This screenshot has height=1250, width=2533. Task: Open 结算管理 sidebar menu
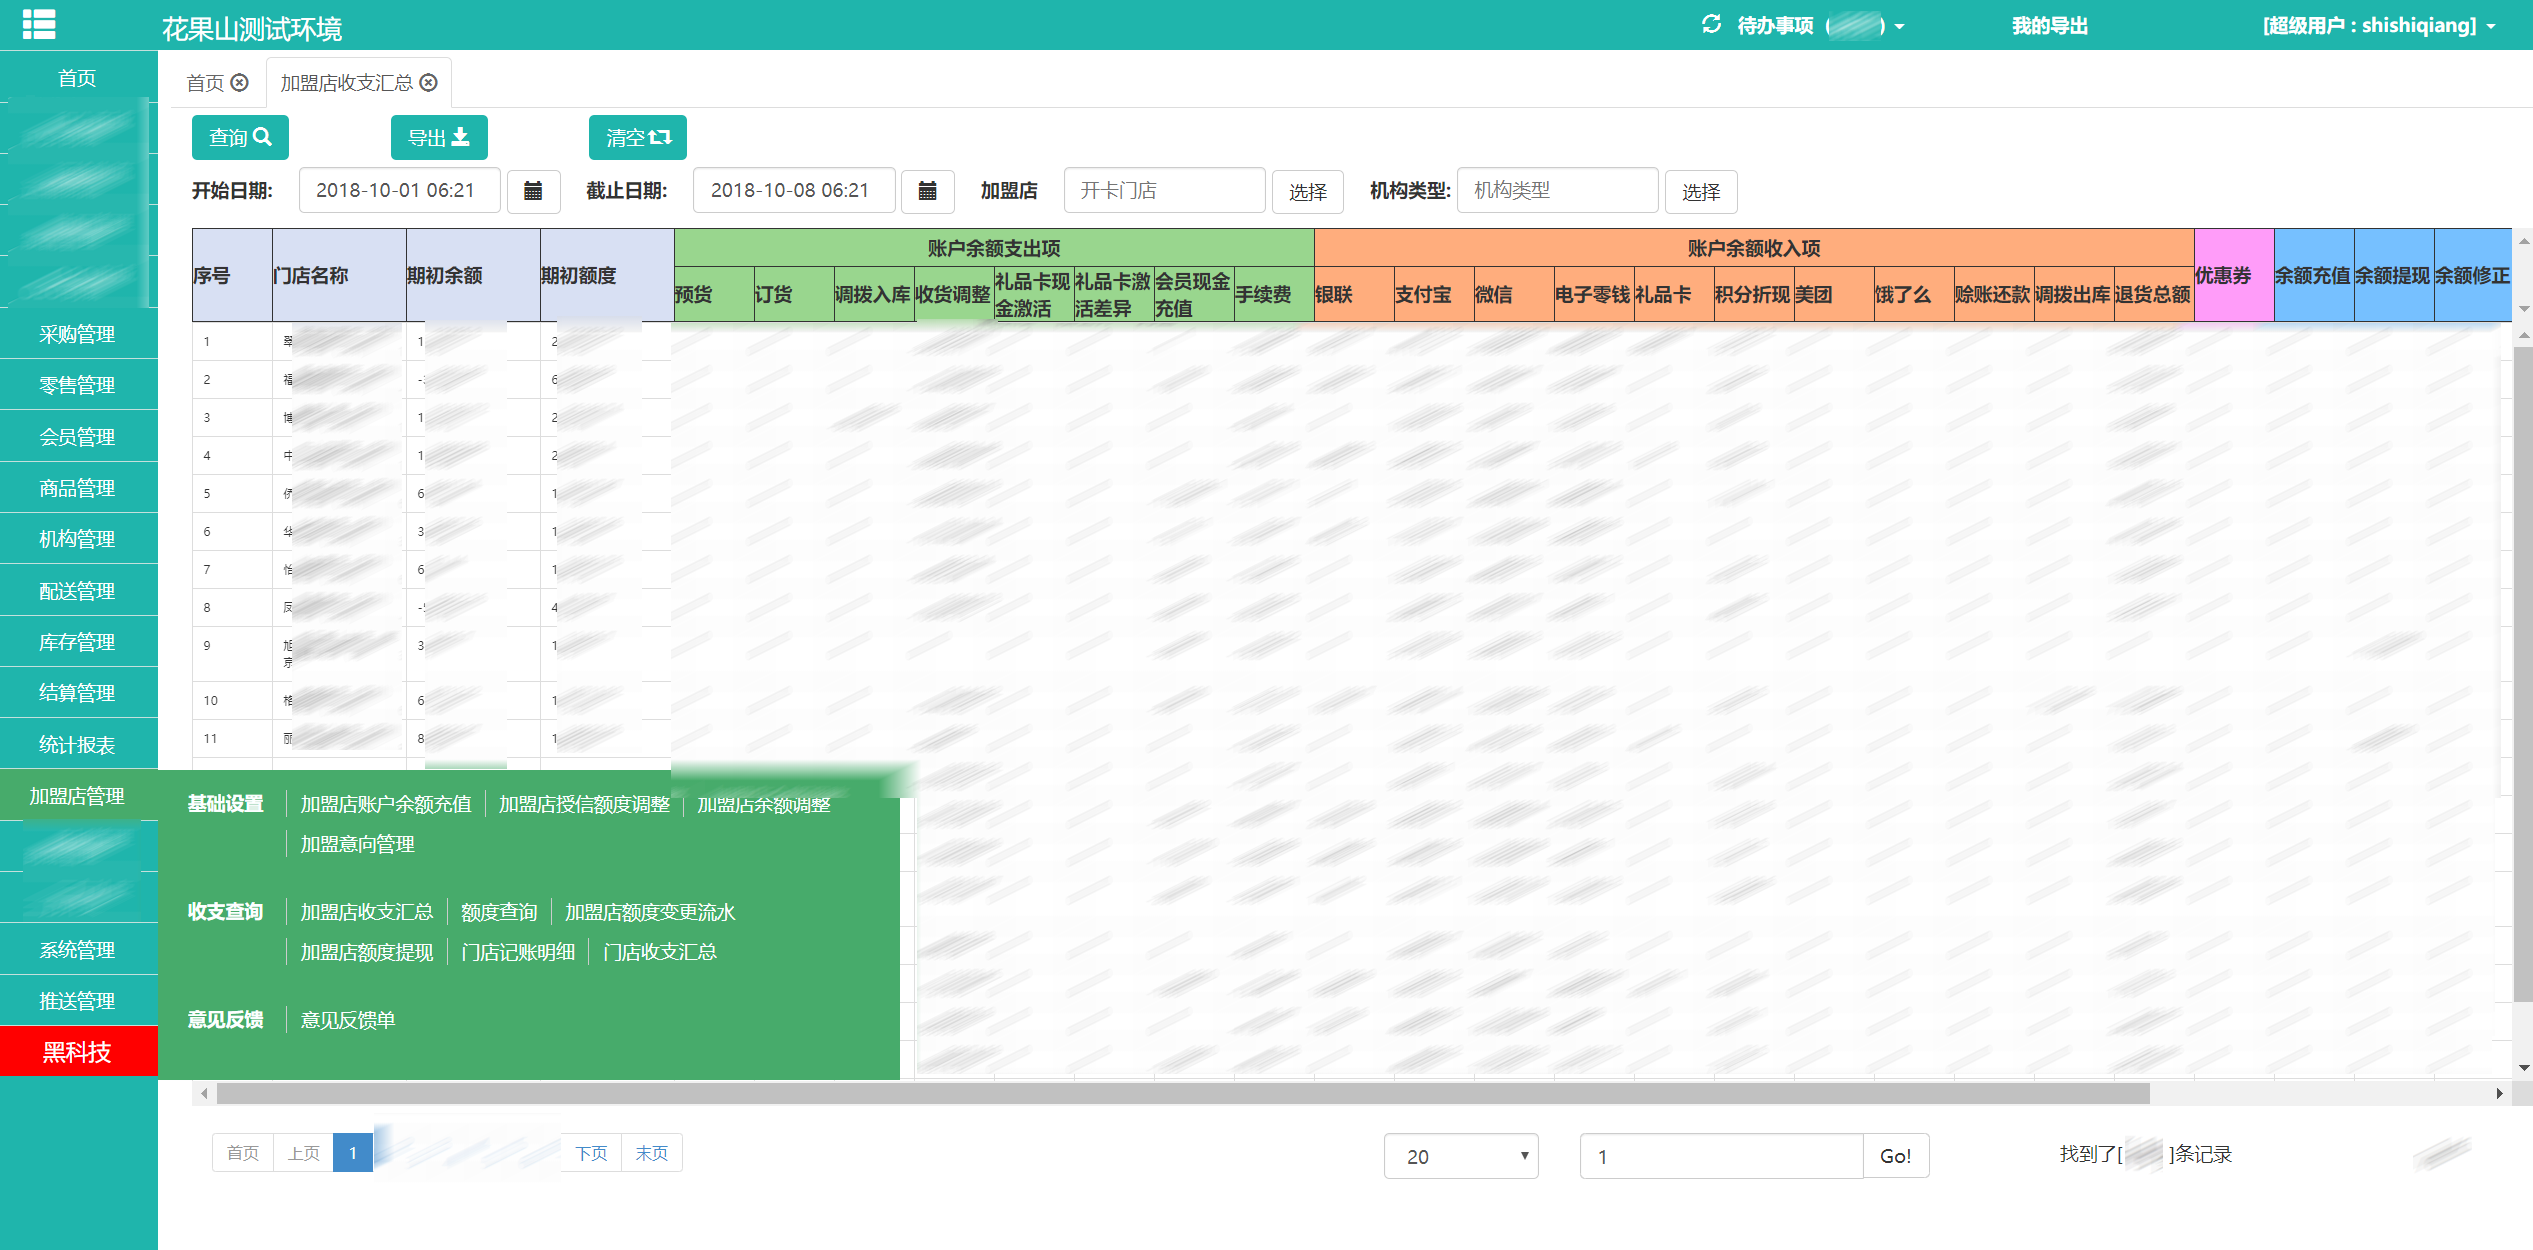[x=78, y=693]
